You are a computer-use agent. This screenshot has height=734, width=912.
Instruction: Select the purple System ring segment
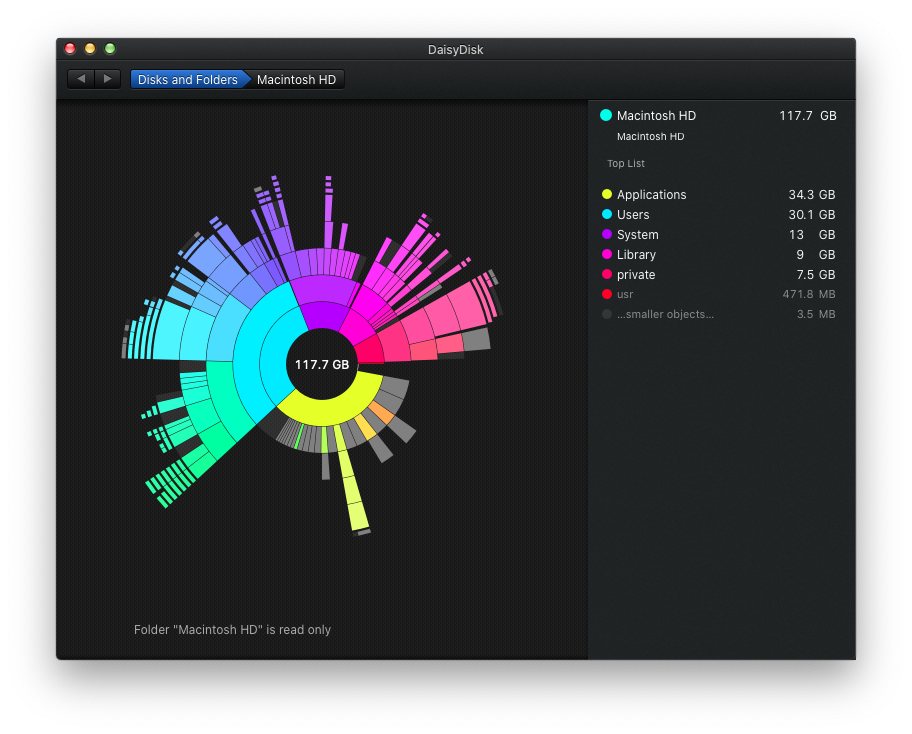322,315
